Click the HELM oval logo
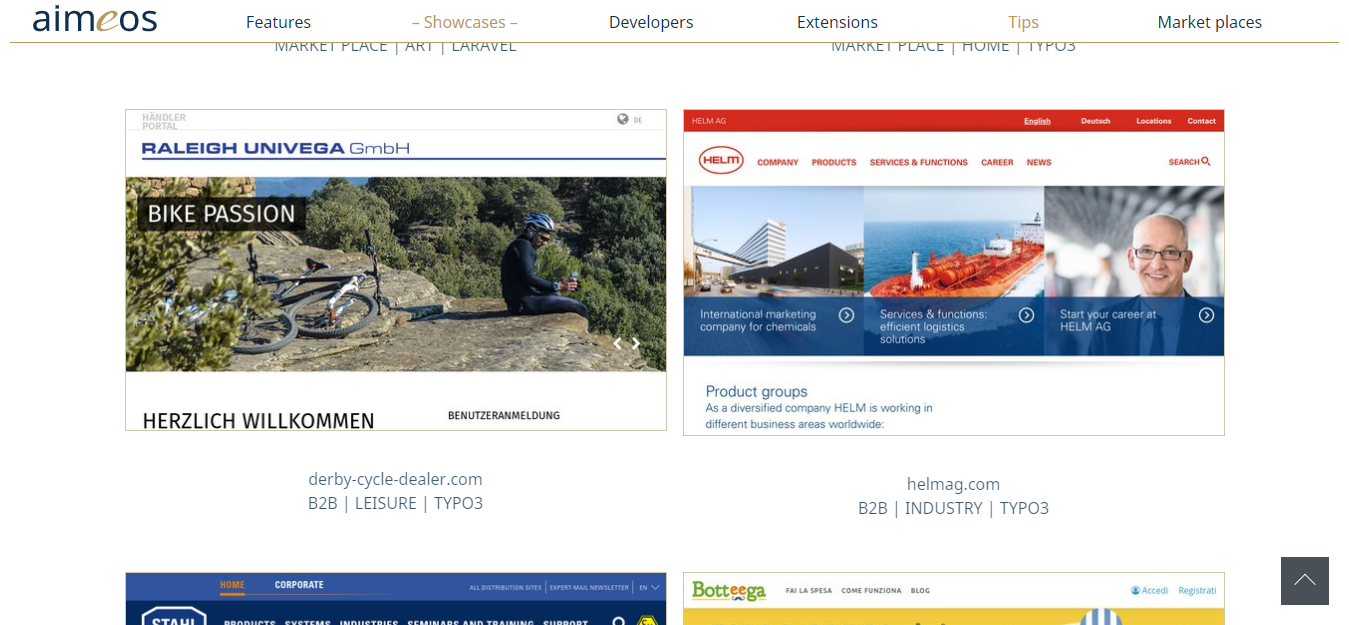The width and height of the screenshot is (1349, 625). tap(721, 160)
